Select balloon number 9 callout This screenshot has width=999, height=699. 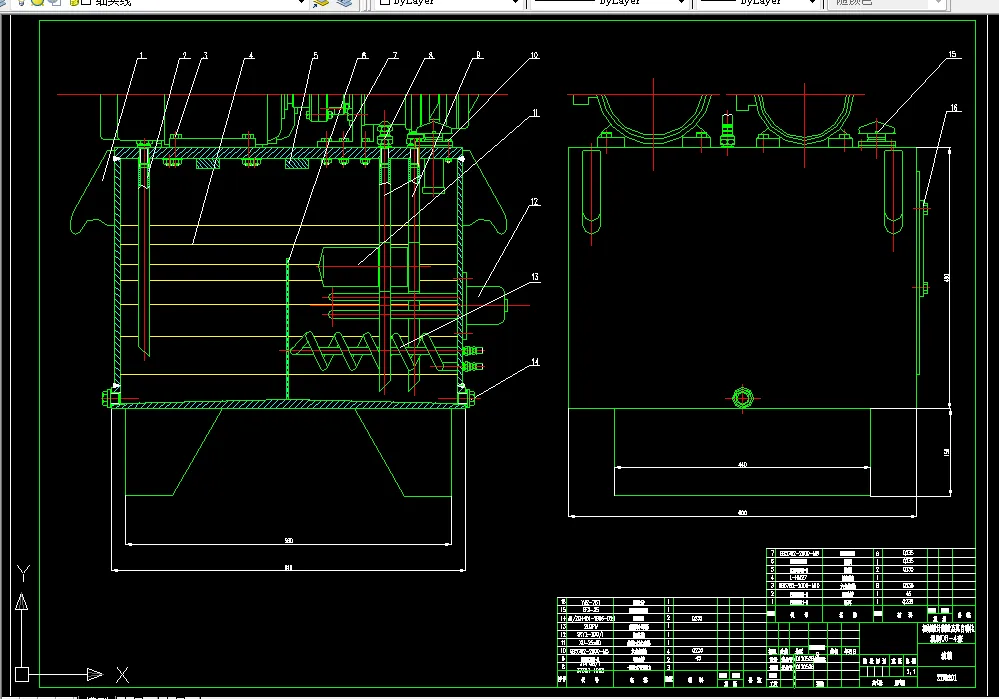[478, 55]
